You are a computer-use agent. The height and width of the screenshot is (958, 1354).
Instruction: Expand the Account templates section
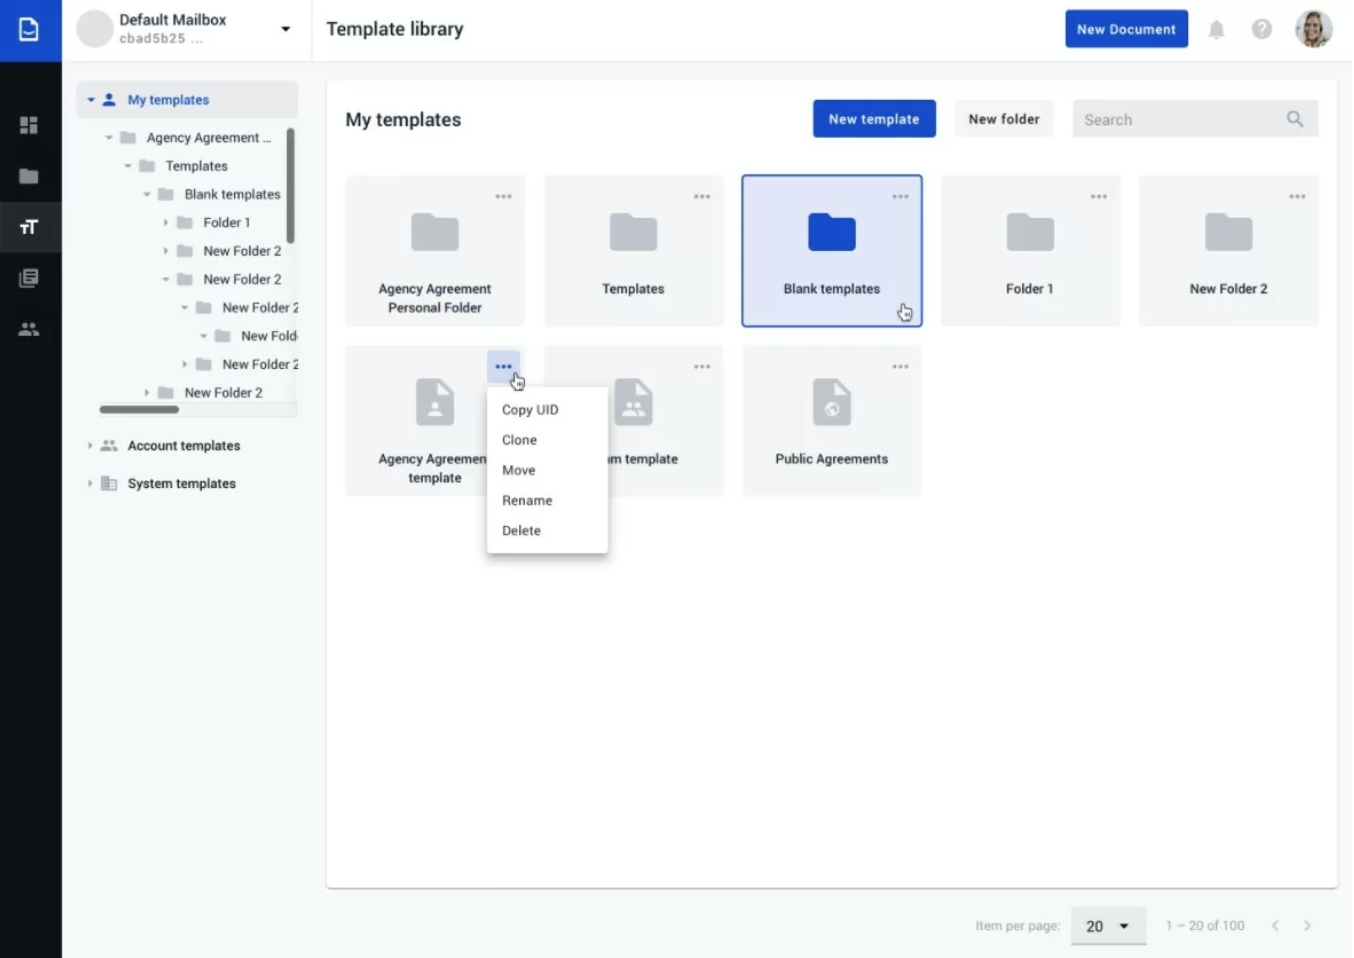90,445
